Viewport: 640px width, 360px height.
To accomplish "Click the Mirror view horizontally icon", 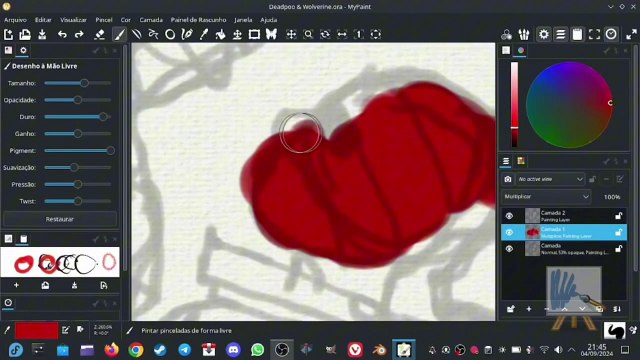I will (342, 35).
